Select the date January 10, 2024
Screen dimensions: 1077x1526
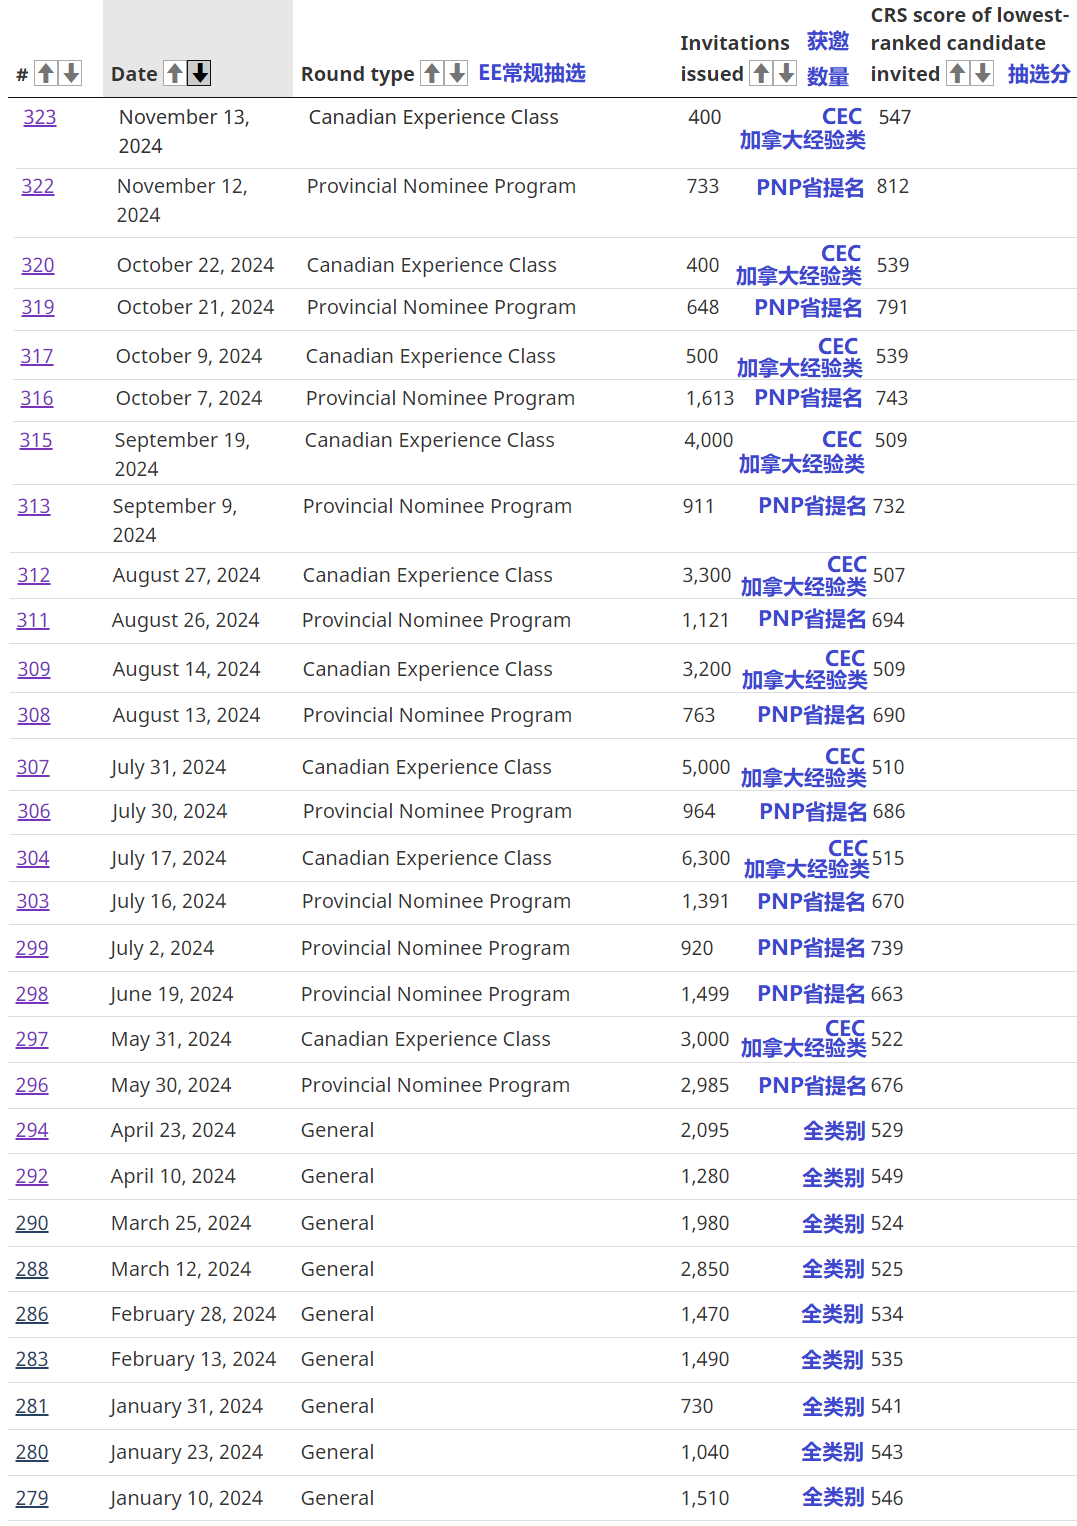click(186, 1498)
